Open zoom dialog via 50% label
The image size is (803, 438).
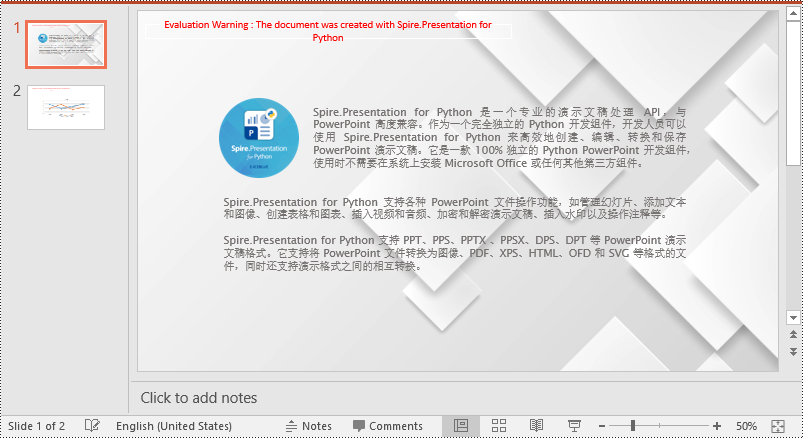pos(746,426)
